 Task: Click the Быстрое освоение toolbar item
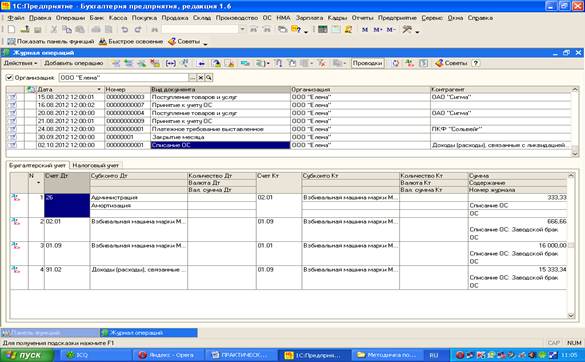point(131,41)
